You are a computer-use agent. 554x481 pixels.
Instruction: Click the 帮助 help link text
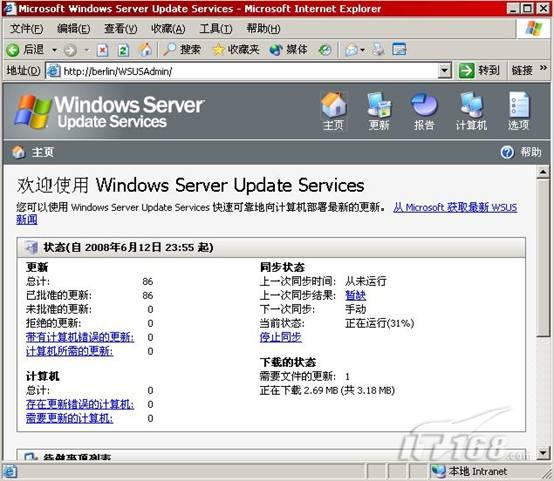pos(531,152)
